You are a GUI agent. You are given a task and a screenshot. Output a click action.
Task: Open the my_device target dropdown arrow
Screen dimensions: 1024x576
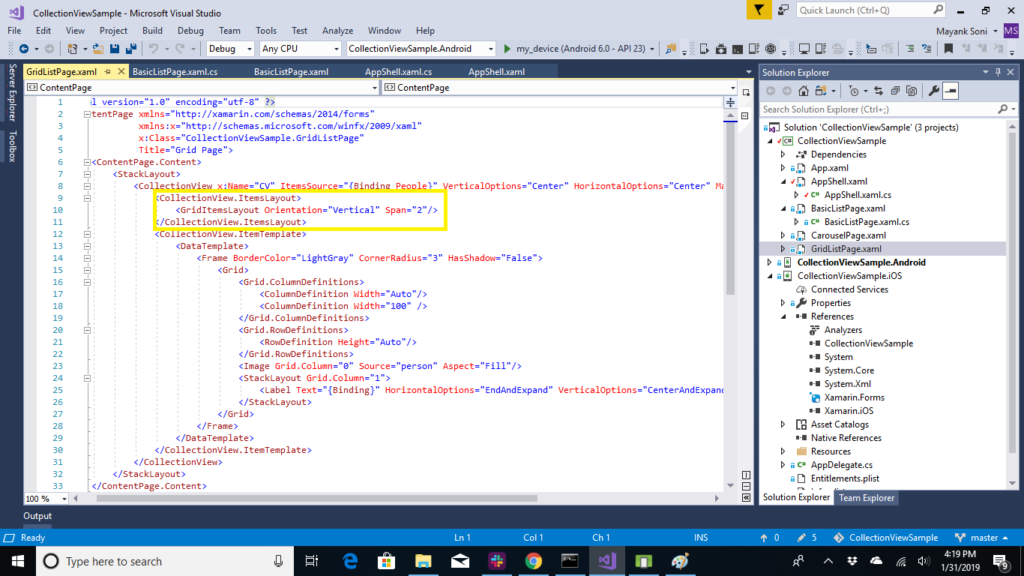click(x=652, y=49)
